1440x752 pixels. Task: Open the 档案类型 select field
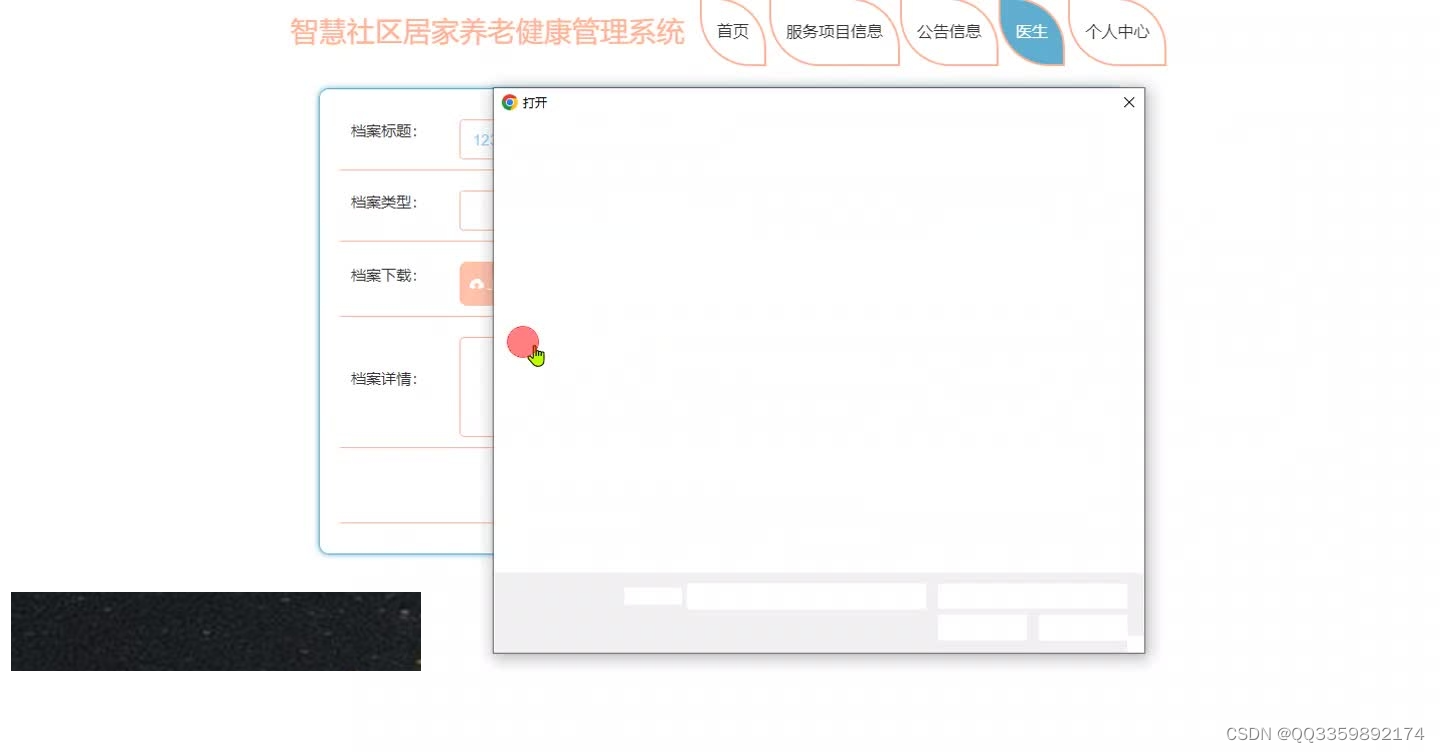point(477,211)
